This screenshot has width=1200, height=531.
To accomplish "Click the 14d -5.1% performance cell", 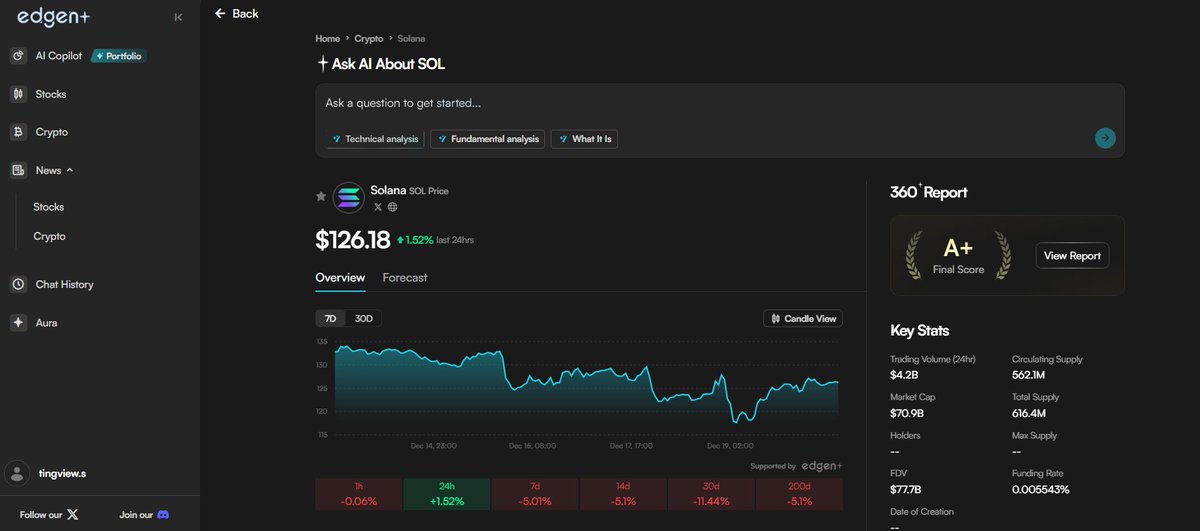I will 623,494.
